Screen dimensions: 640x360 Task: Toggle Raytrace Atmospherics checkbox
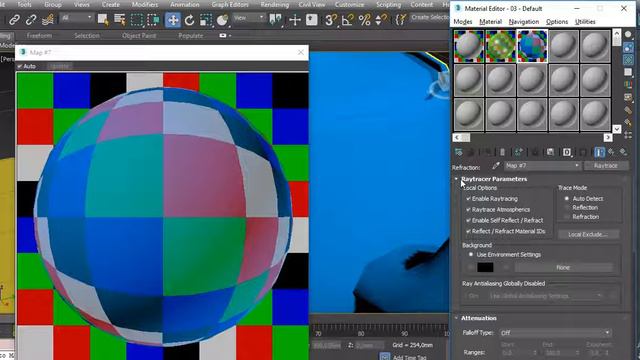[x=469, y=209]
